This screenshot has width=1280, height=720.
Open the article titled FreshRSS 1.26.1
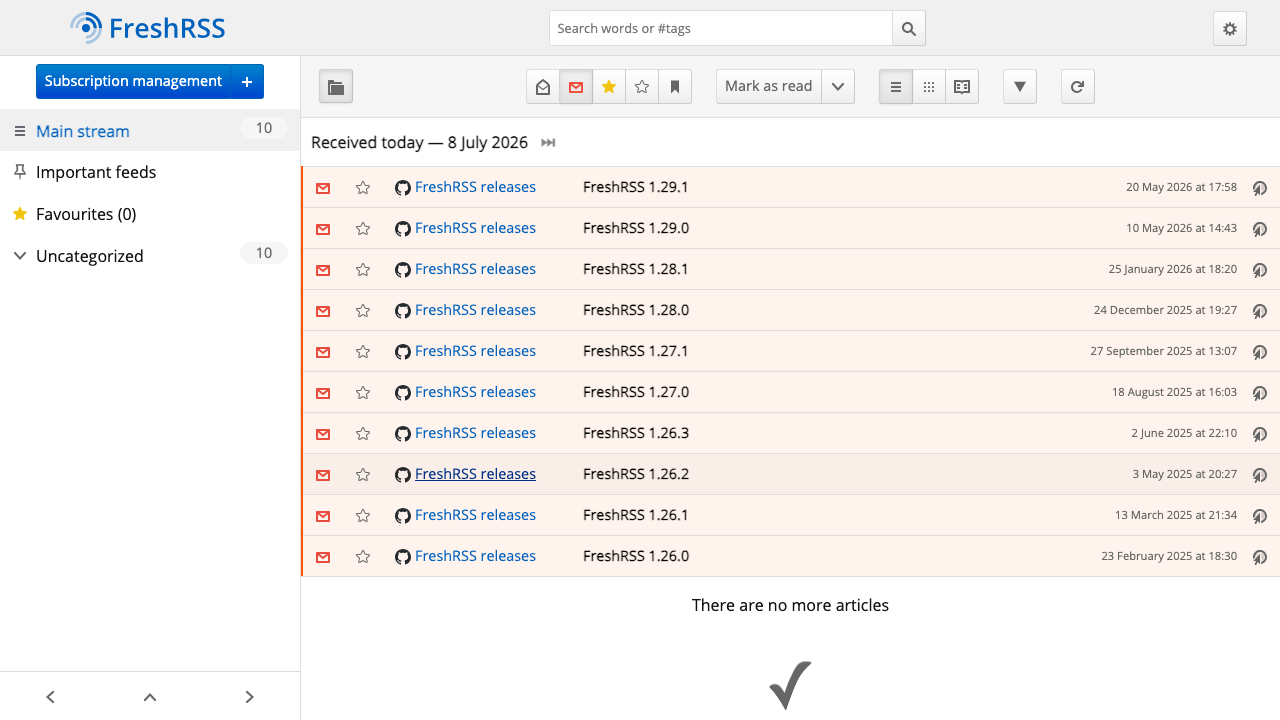tap(636, 515)
